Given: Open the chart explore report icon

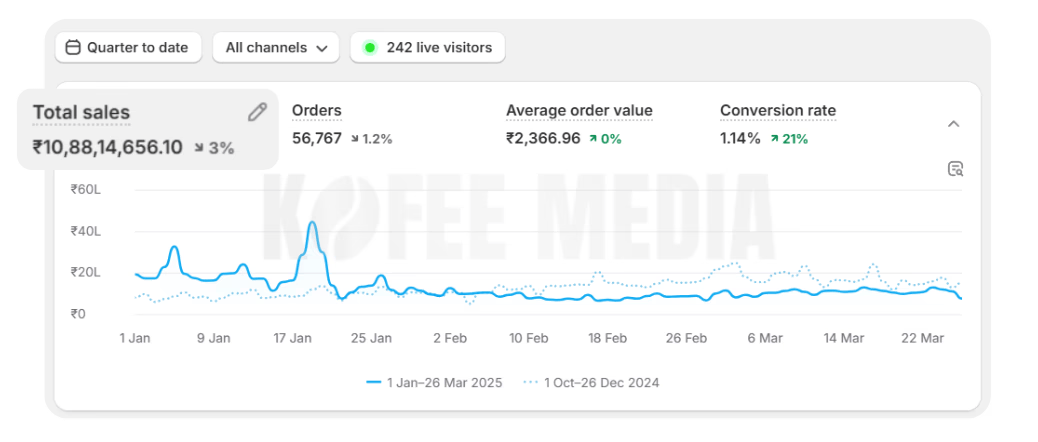Looking at the screenshot, I should pos(954,169).
